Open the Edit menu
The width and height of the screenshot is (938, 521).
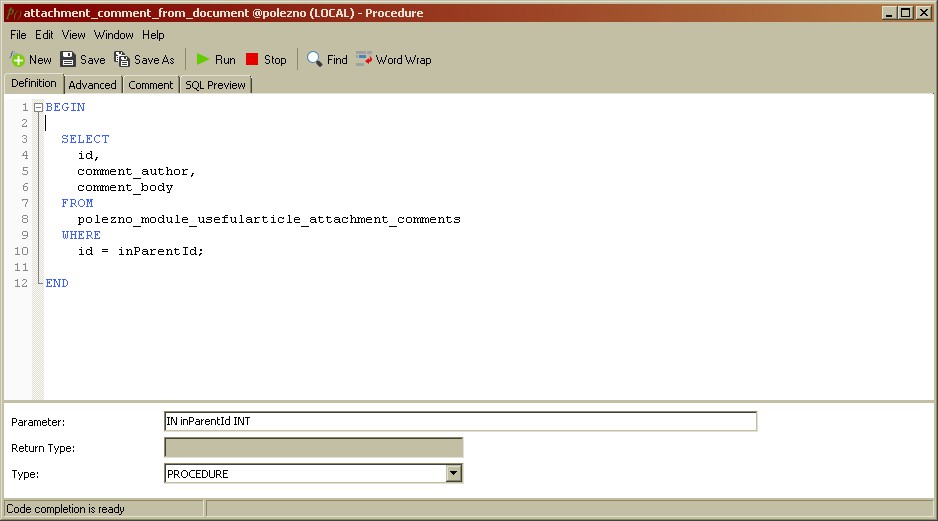click(44, 35)
